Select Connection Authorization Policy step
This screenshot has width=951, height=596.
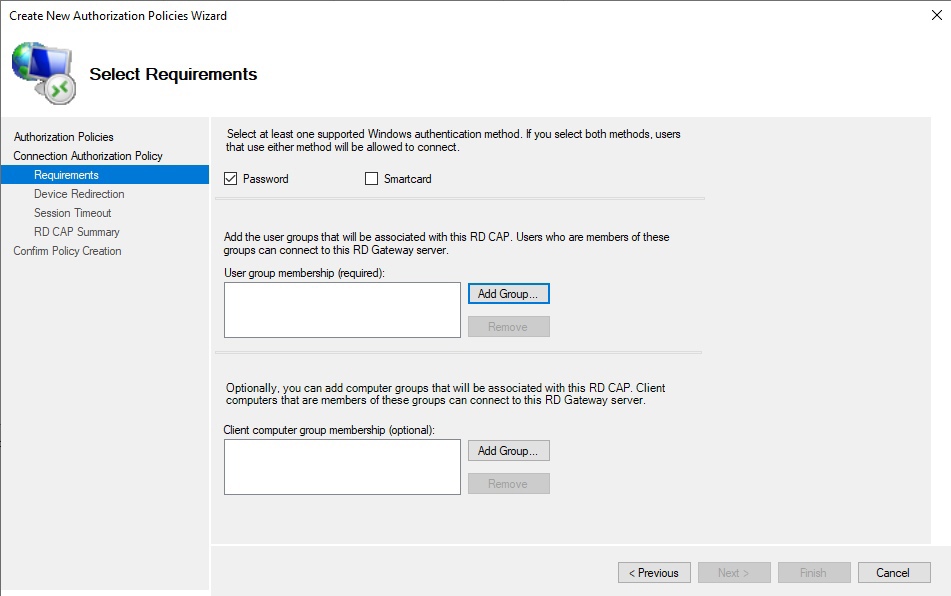tap(88, 156)
